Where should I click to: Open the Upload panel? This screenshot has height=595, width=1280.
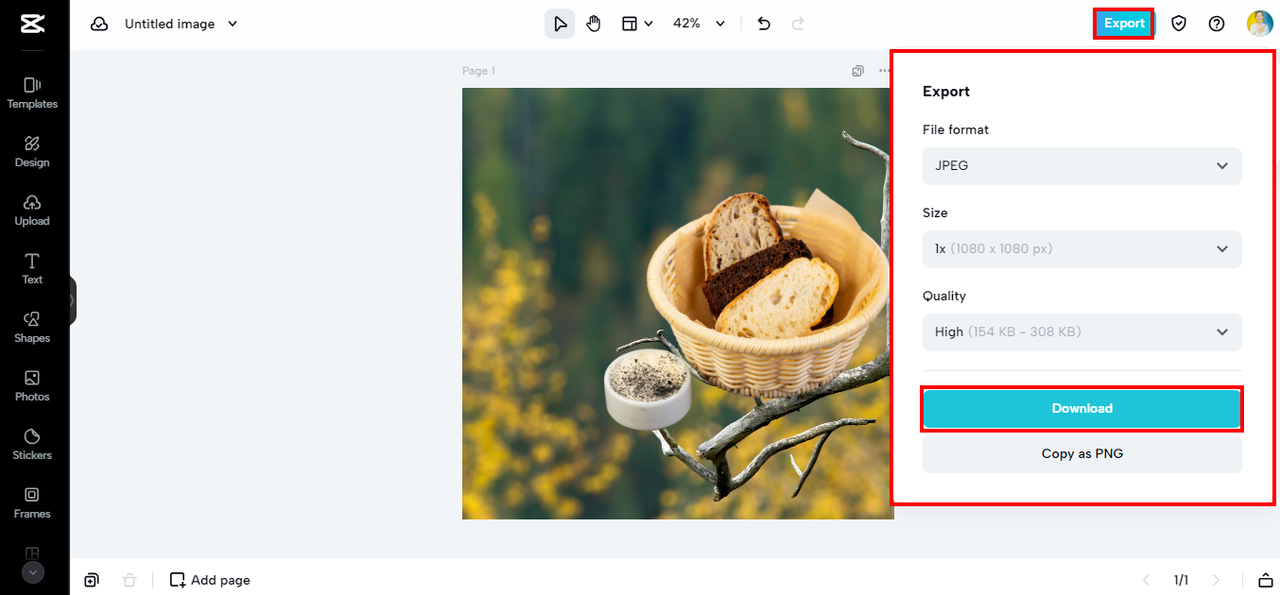coord(32,210)
